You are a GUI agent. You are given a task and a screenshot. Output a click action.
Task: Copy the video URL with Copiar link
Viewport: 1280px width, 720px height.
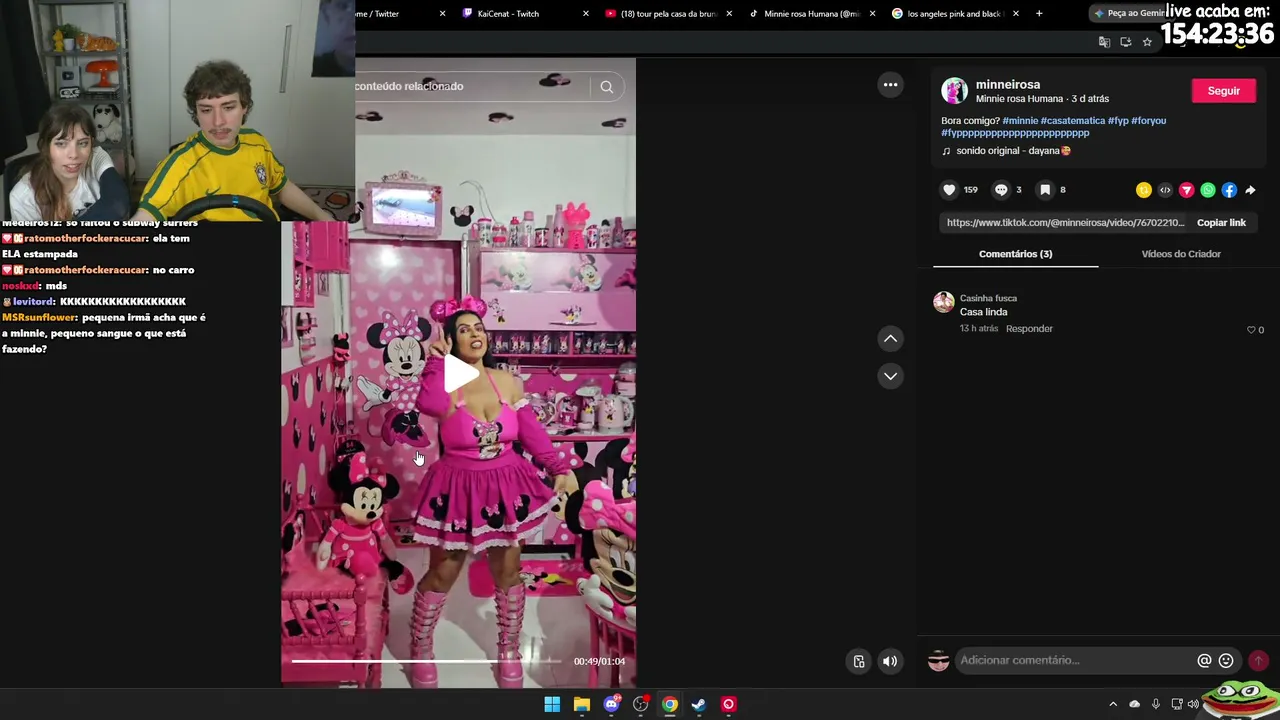click(1221, 223)
